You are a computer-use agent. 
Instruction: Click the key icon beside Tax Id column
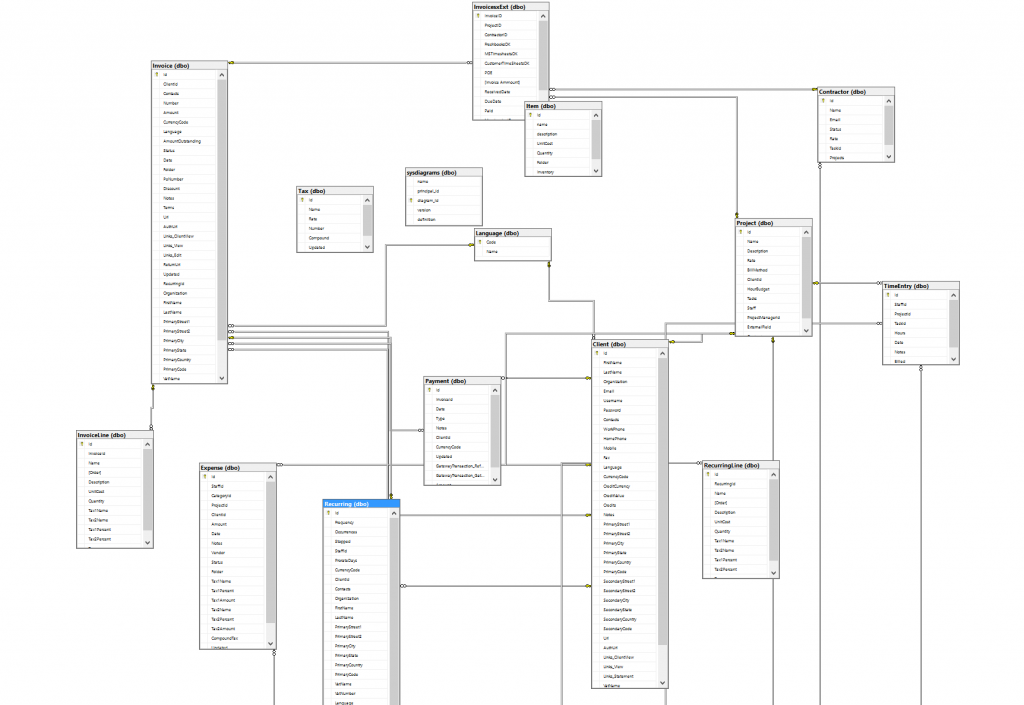point(301,200)
